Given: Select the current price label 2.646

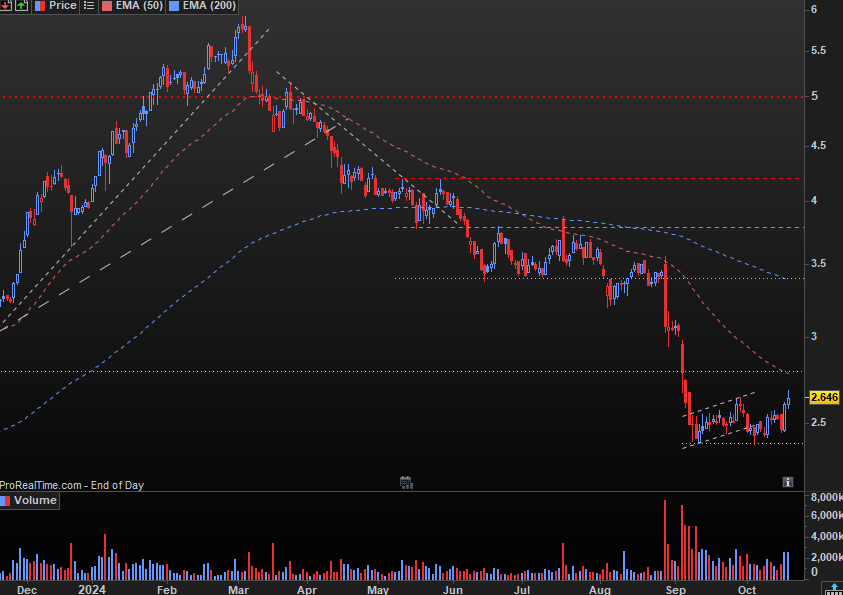Looking at the screenshot, I should coord(824,397).
